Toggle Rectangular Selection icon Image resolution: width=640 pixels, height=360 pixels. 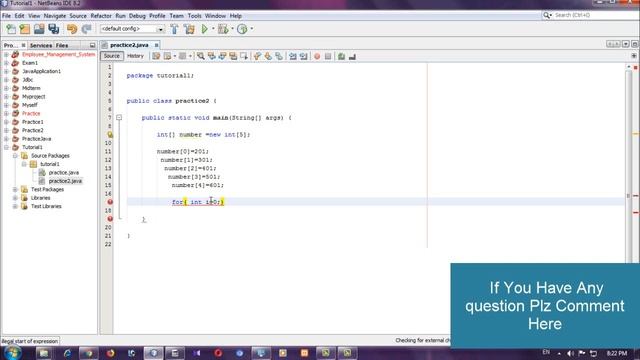[244, 56]
